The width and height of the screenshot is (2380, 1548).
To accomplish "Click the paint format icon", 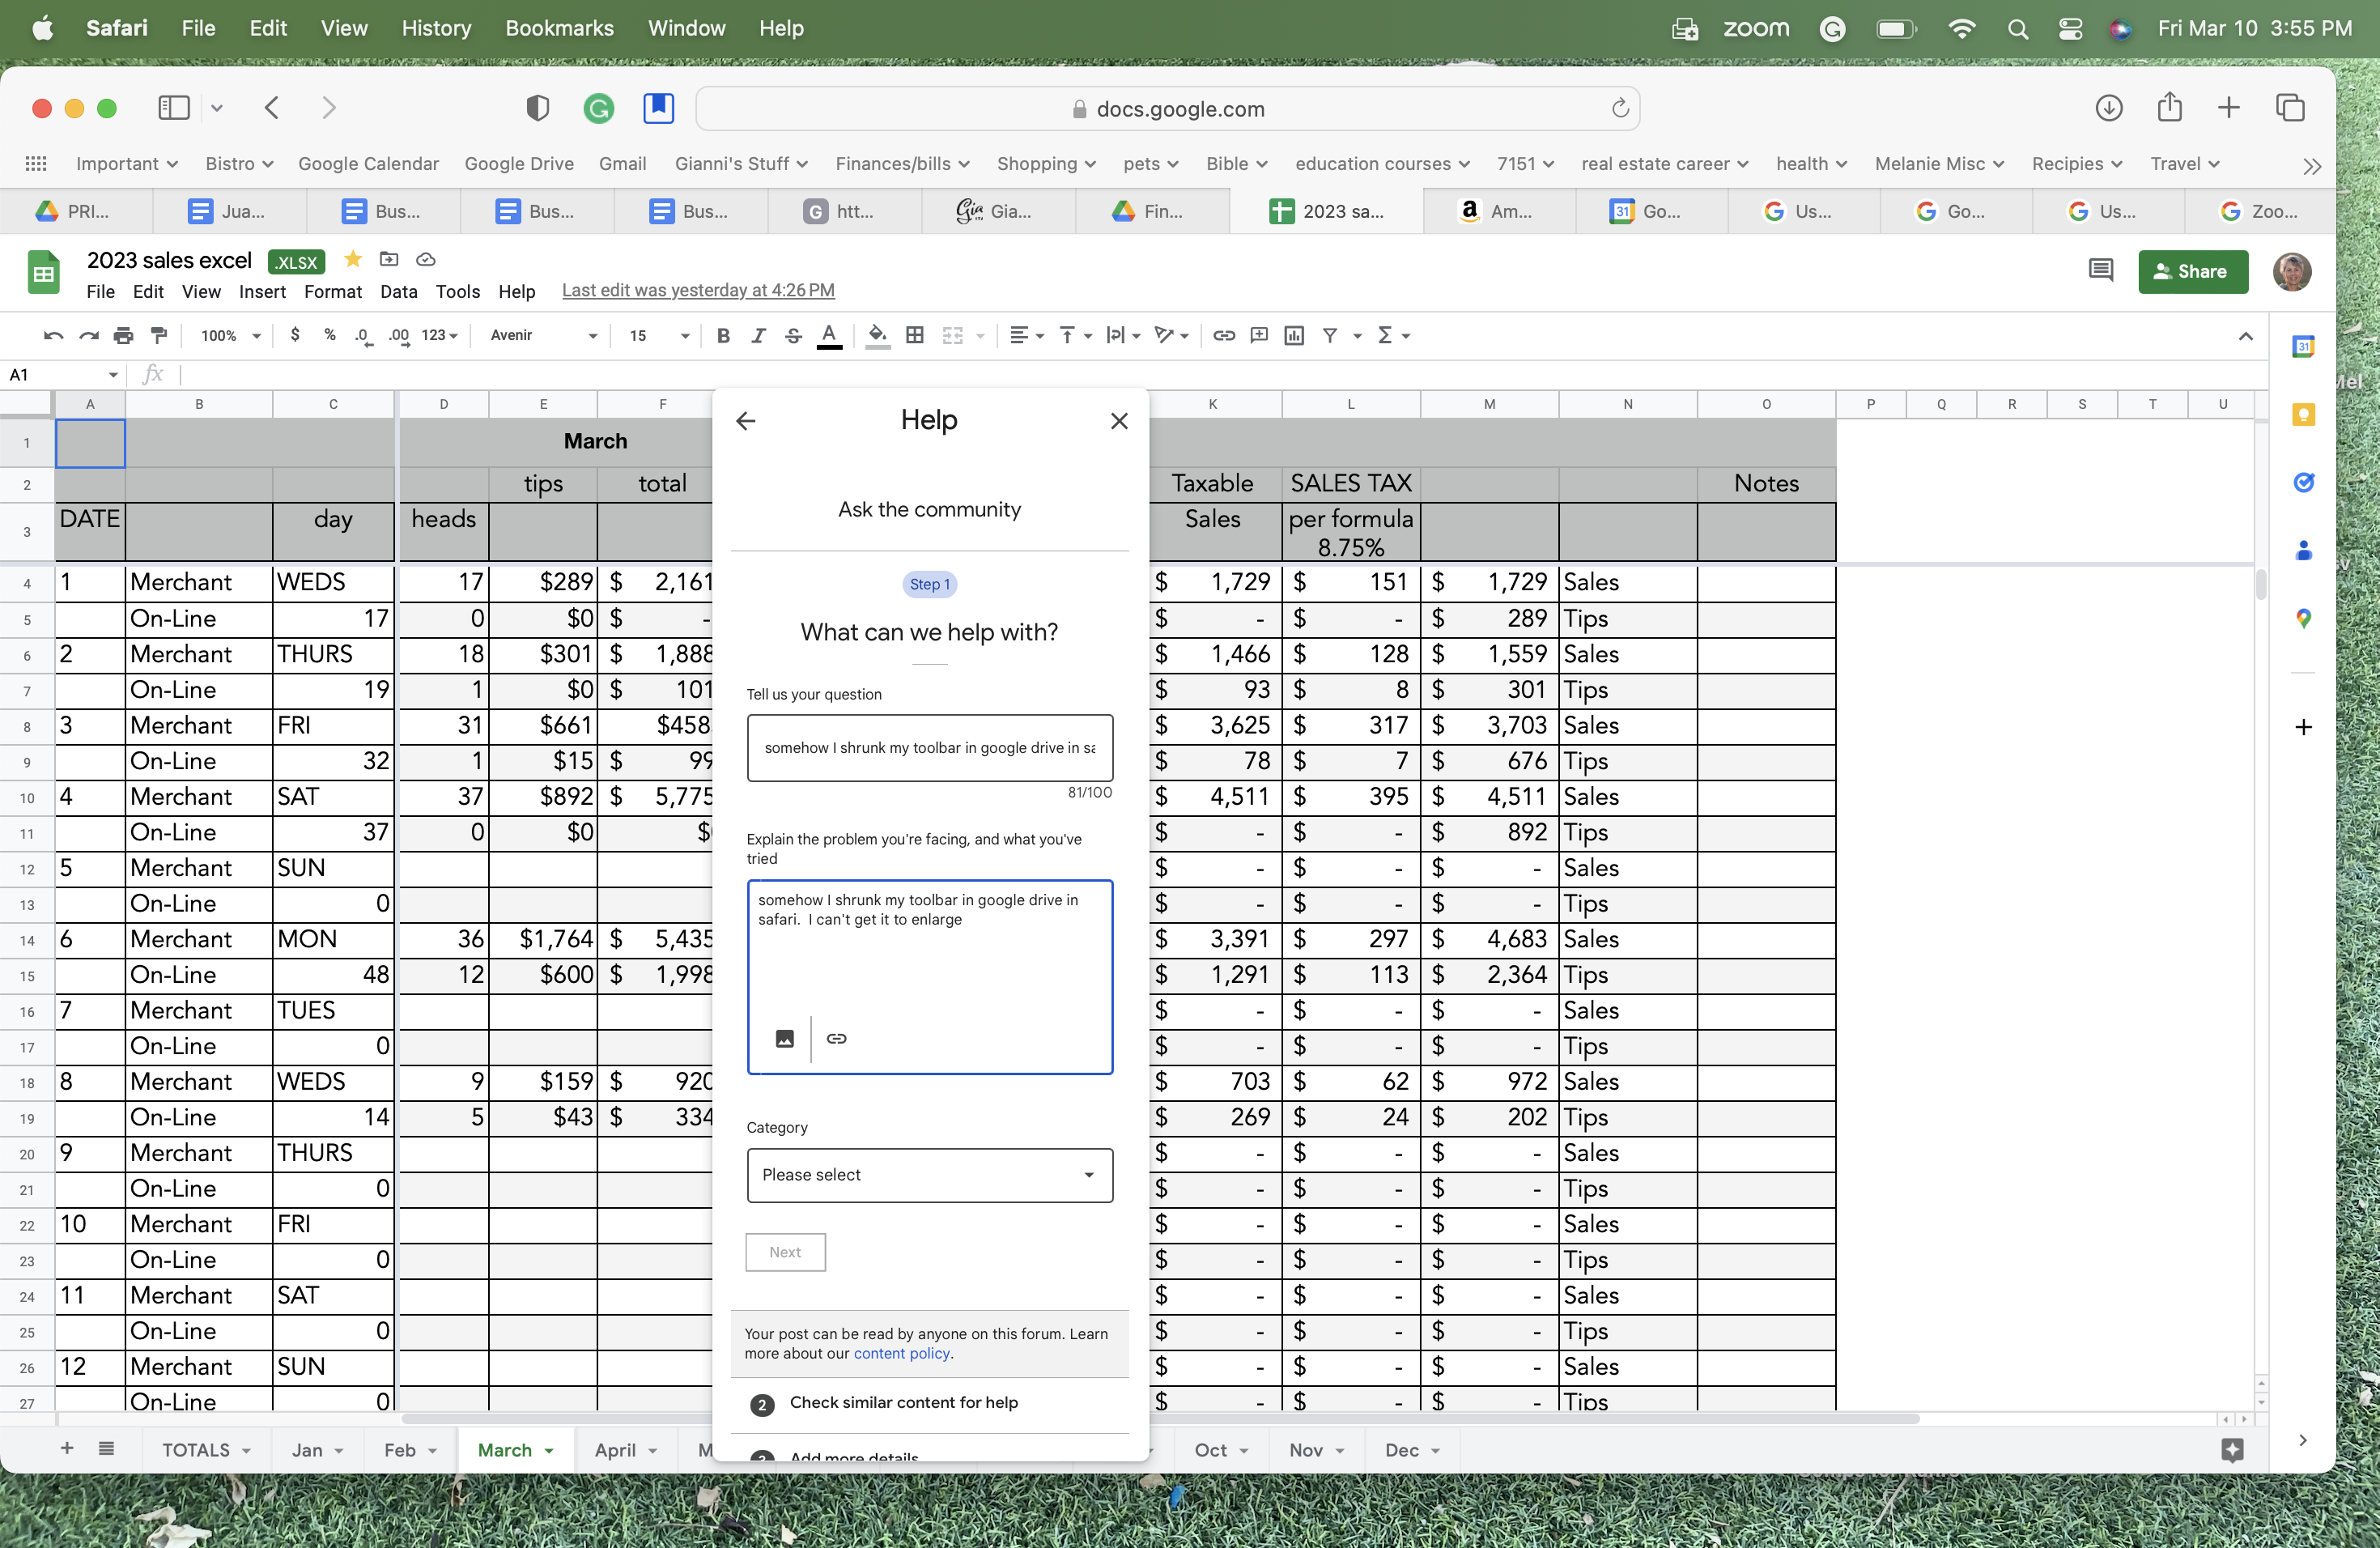I will 158,335.
